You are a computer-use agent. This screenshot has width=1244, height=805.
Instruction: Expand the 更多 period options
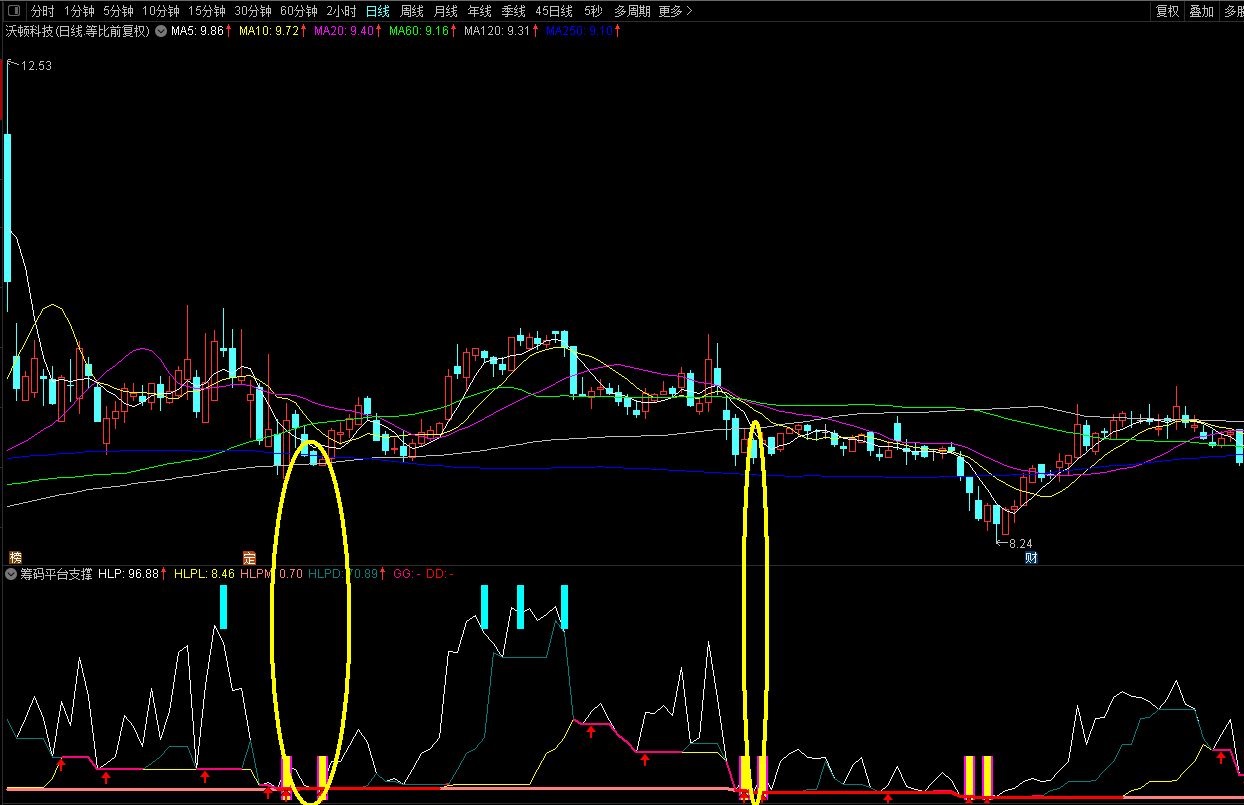(674, 12)
